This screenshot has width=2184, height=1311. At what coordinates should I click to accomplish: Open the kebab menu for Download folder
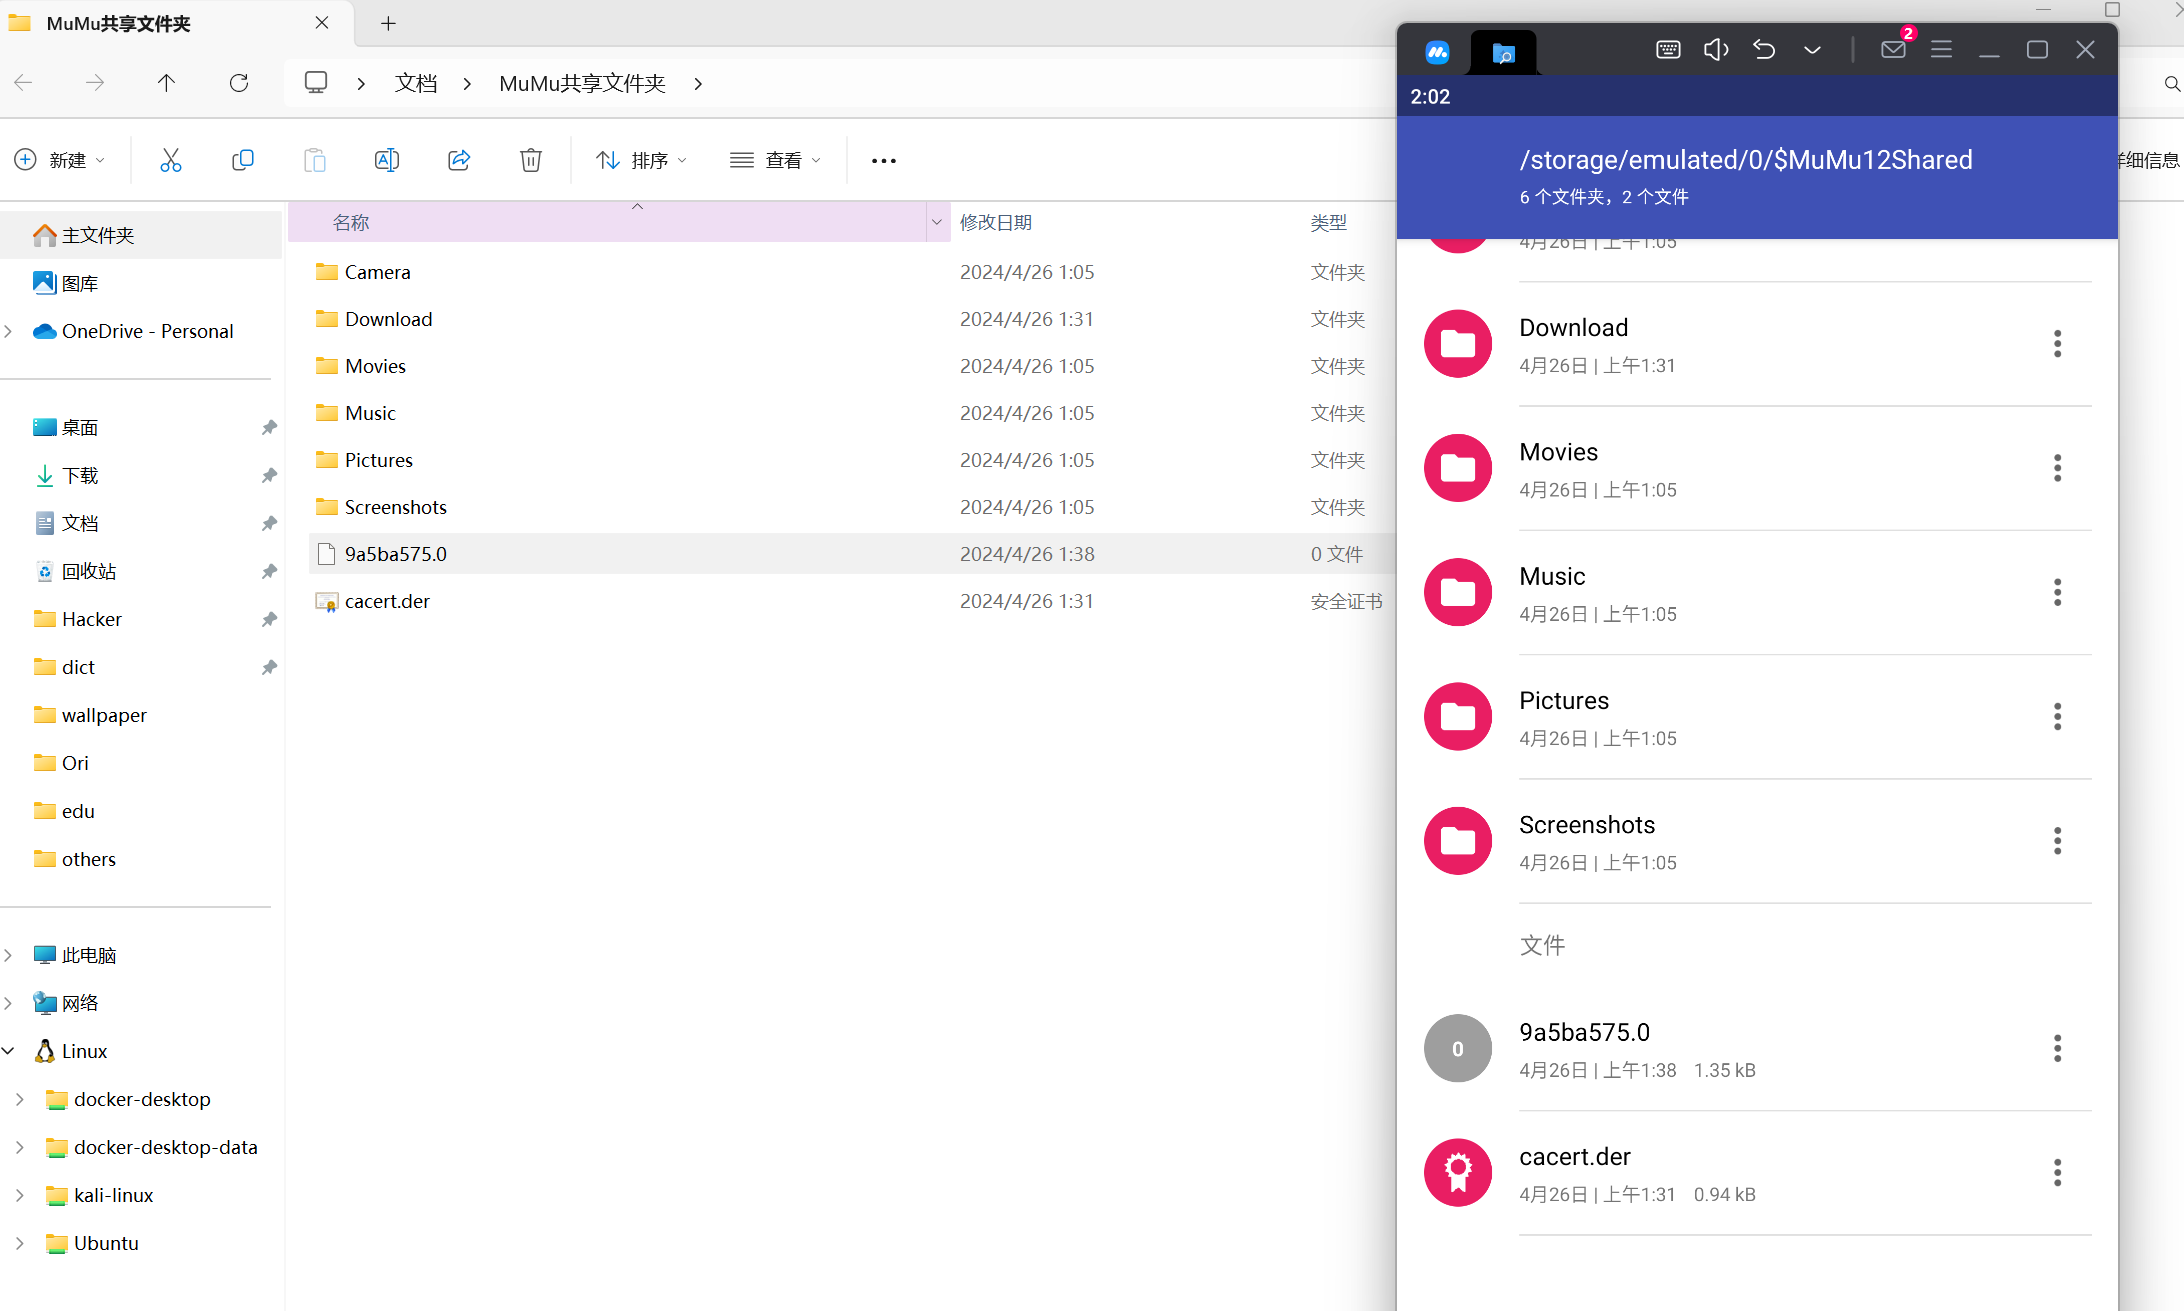(2057, 343)
